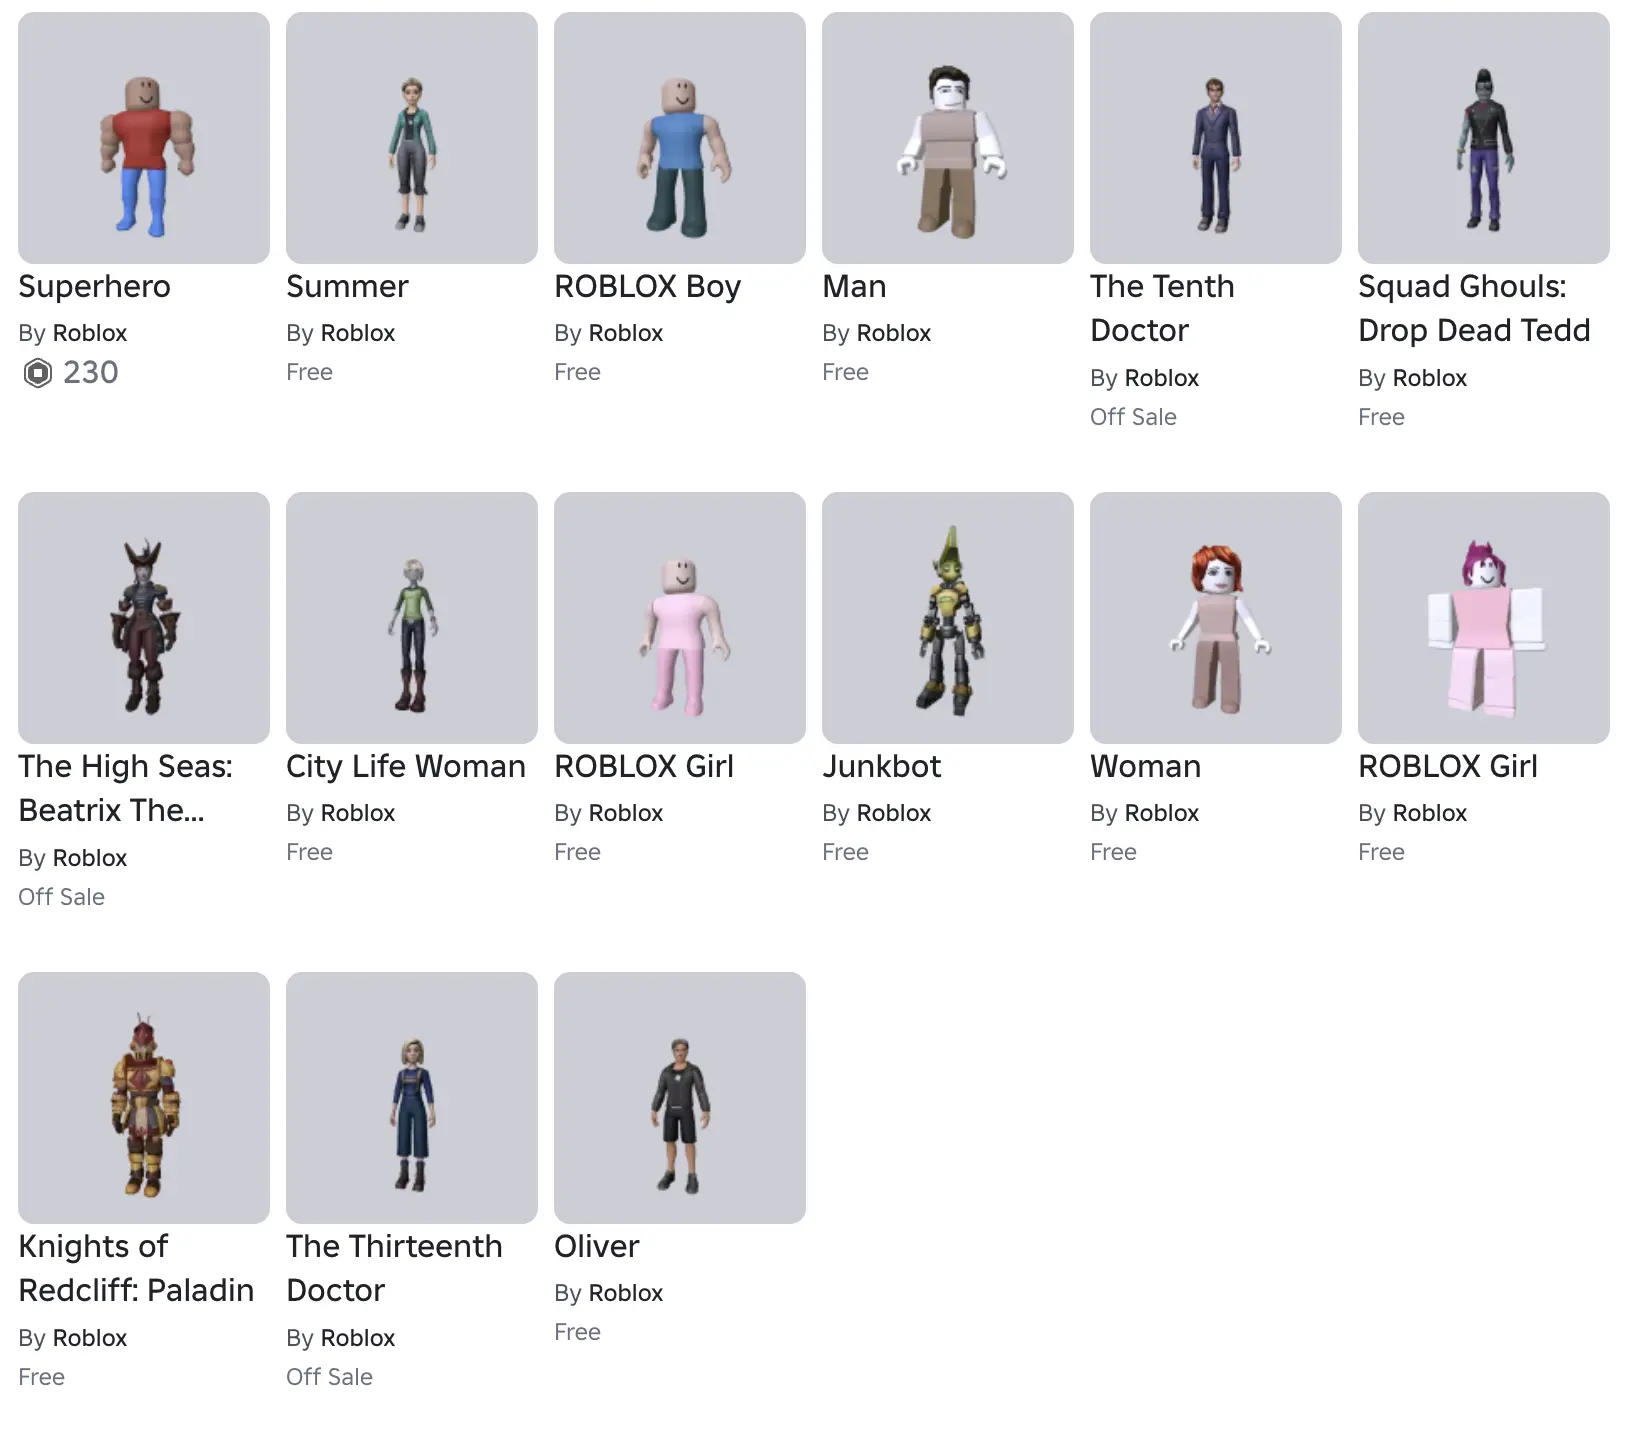Click The High Seas: Beatrix title

[x=125, y=788]
